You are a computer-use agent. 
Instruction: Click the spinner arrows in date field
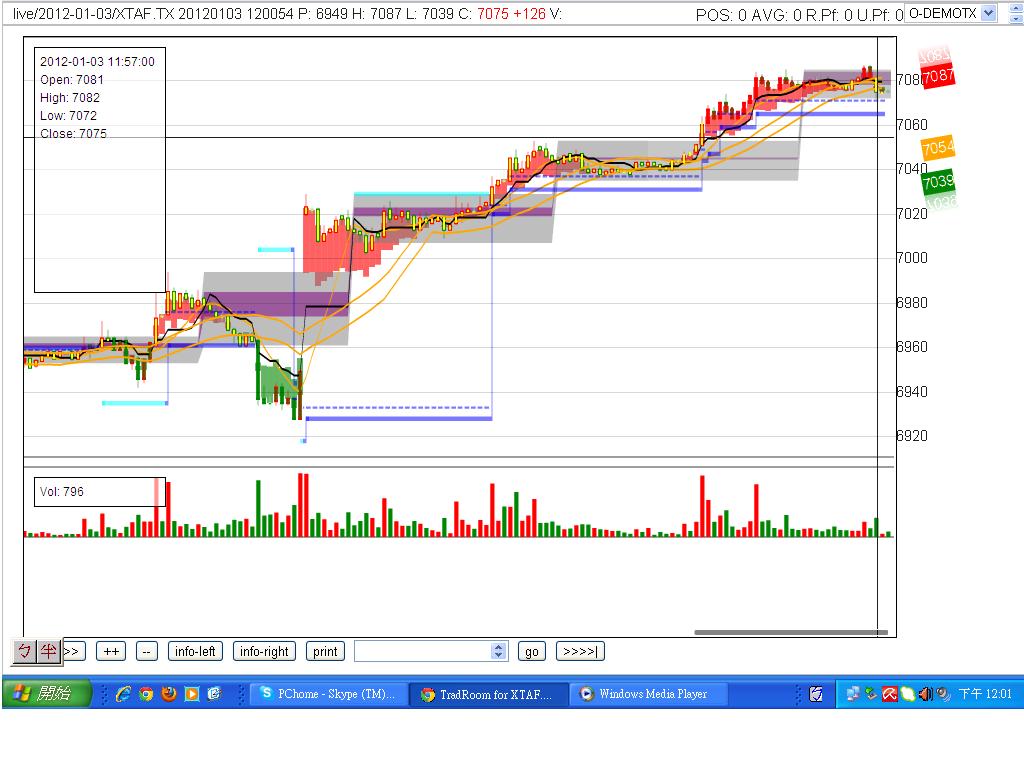pos(499,651)
